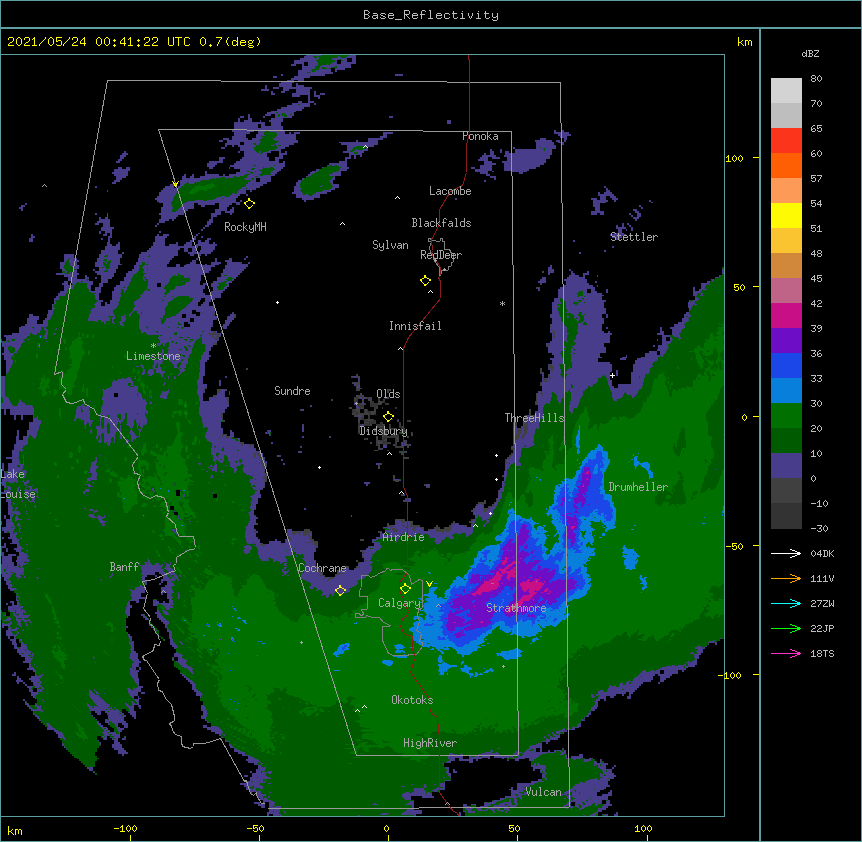Click the -100 tick on bottom axis

coord(125,828)
